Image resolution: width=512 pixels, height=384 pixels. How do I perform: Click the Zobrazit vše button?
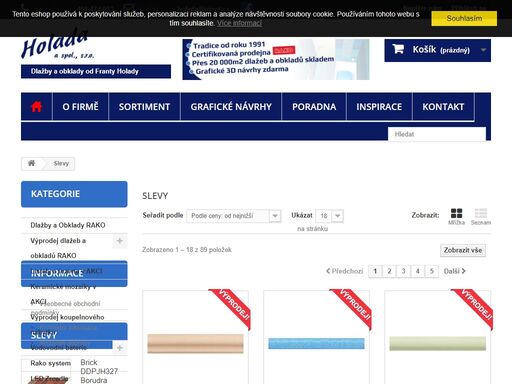pos(463,250)
